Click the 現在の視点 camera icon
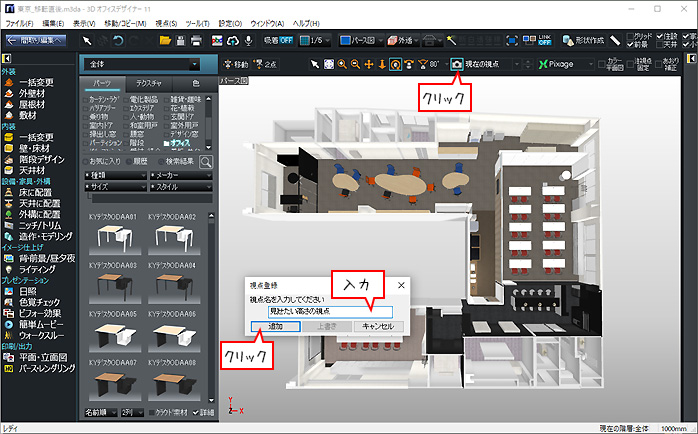Viewport: 698px width, 434px height. coord(457,64)
